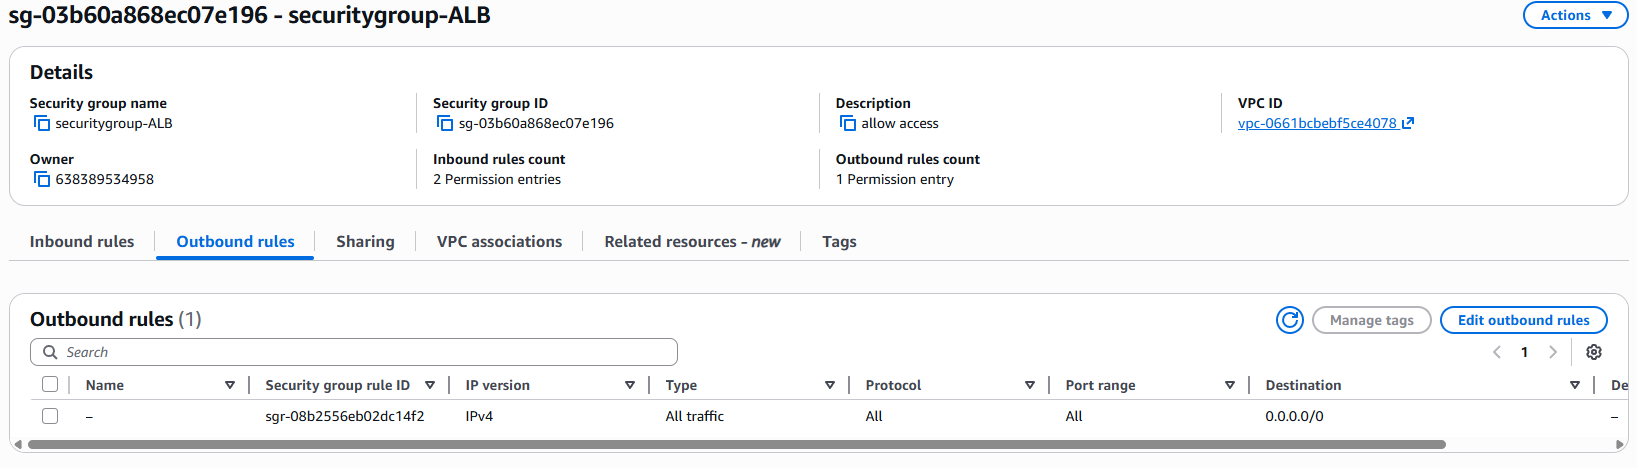Image resolution: width=1637 pixels, height=468 pixels.
Task: Select all outbound rules checkbox
Action: [x=50, y=385]
